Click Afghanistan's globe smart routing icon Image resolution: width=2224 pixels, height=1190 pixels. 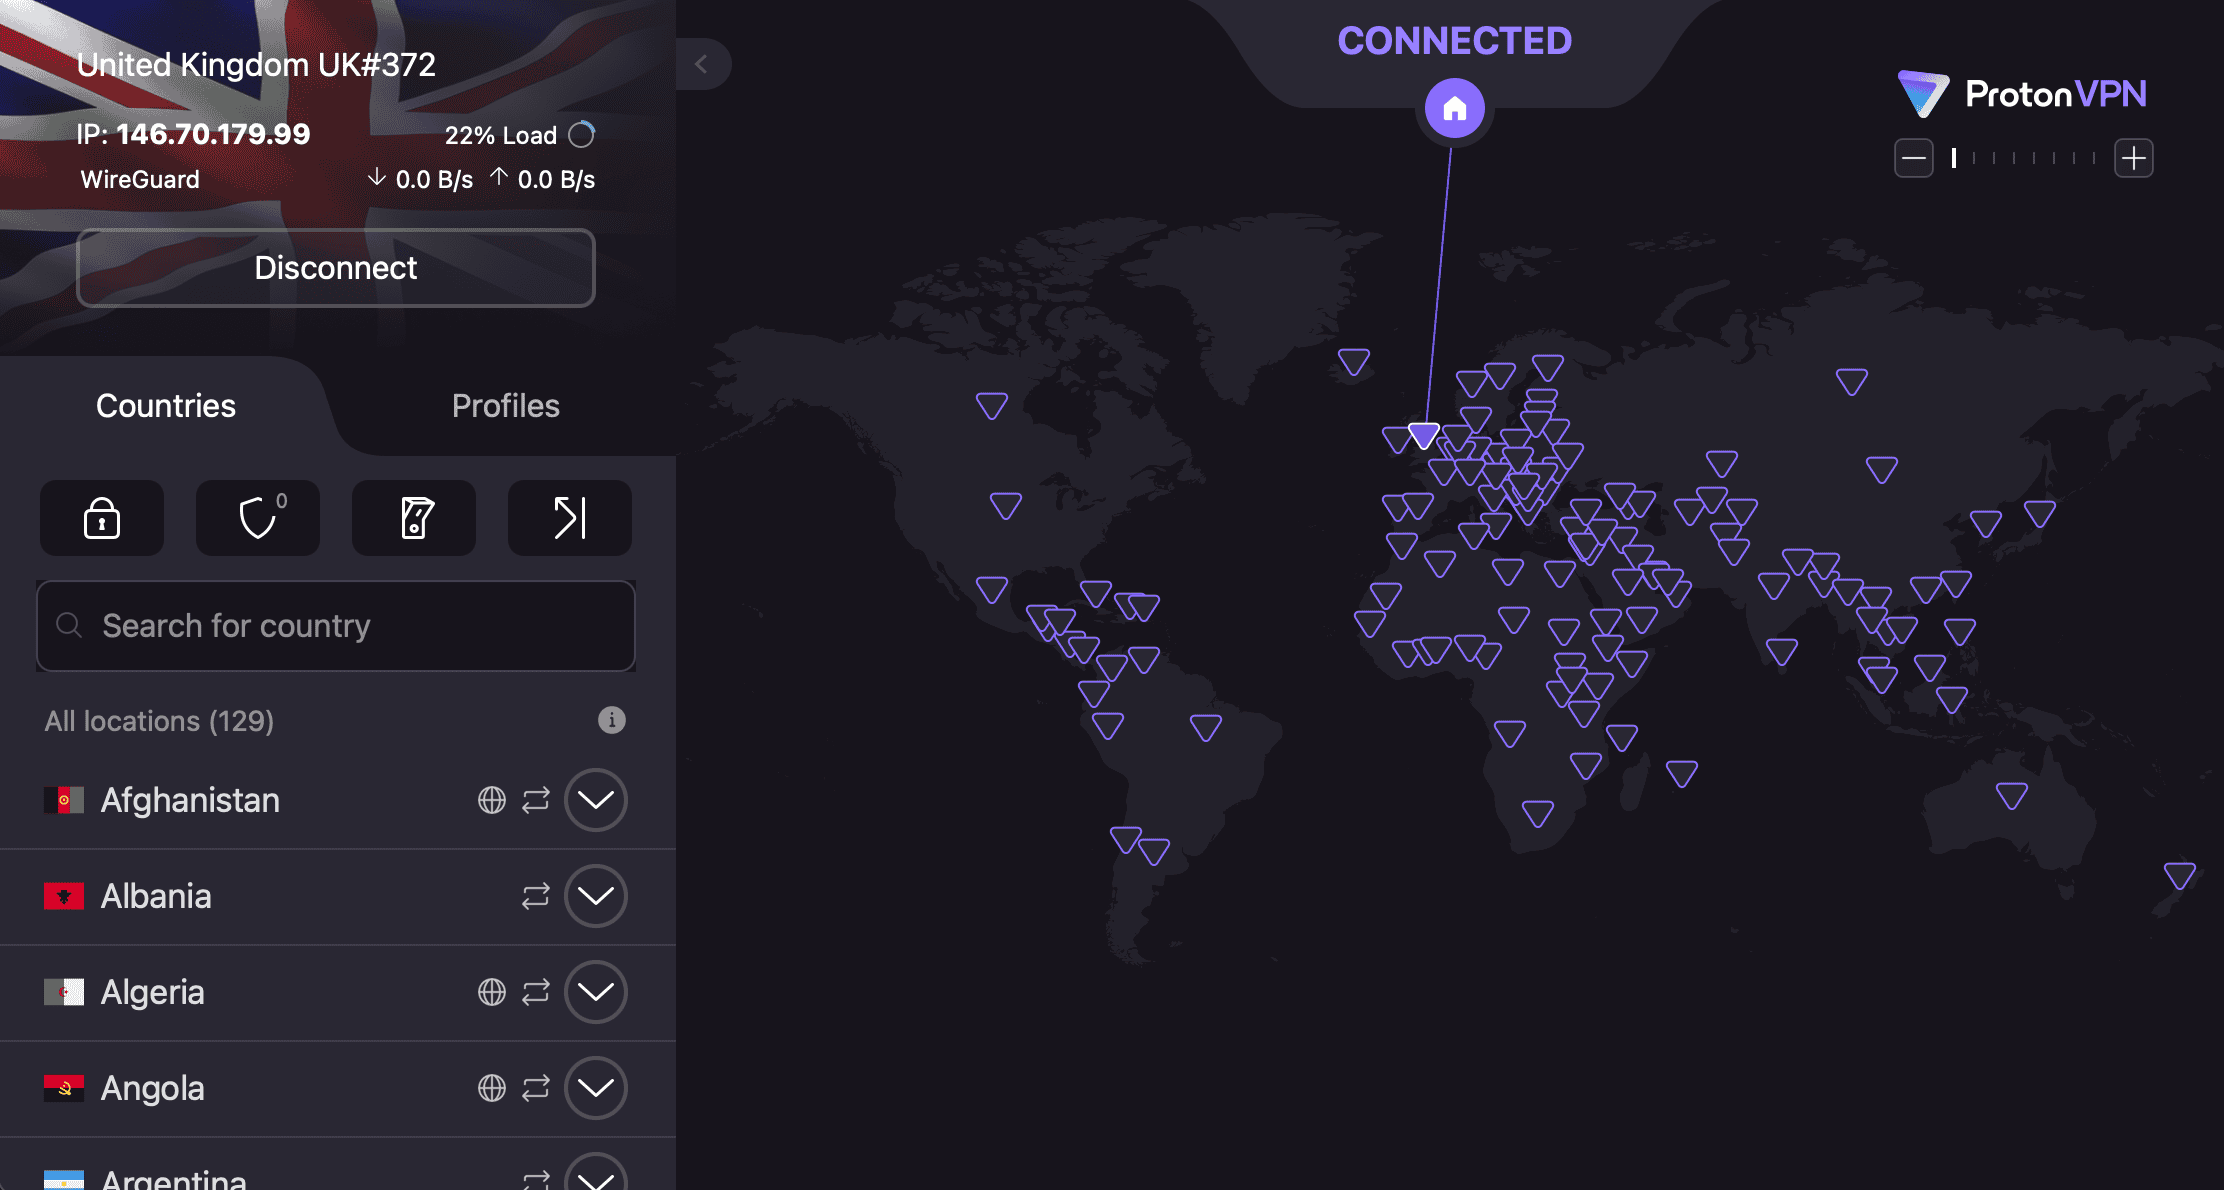pyautogui.click(x=491, y=800)
